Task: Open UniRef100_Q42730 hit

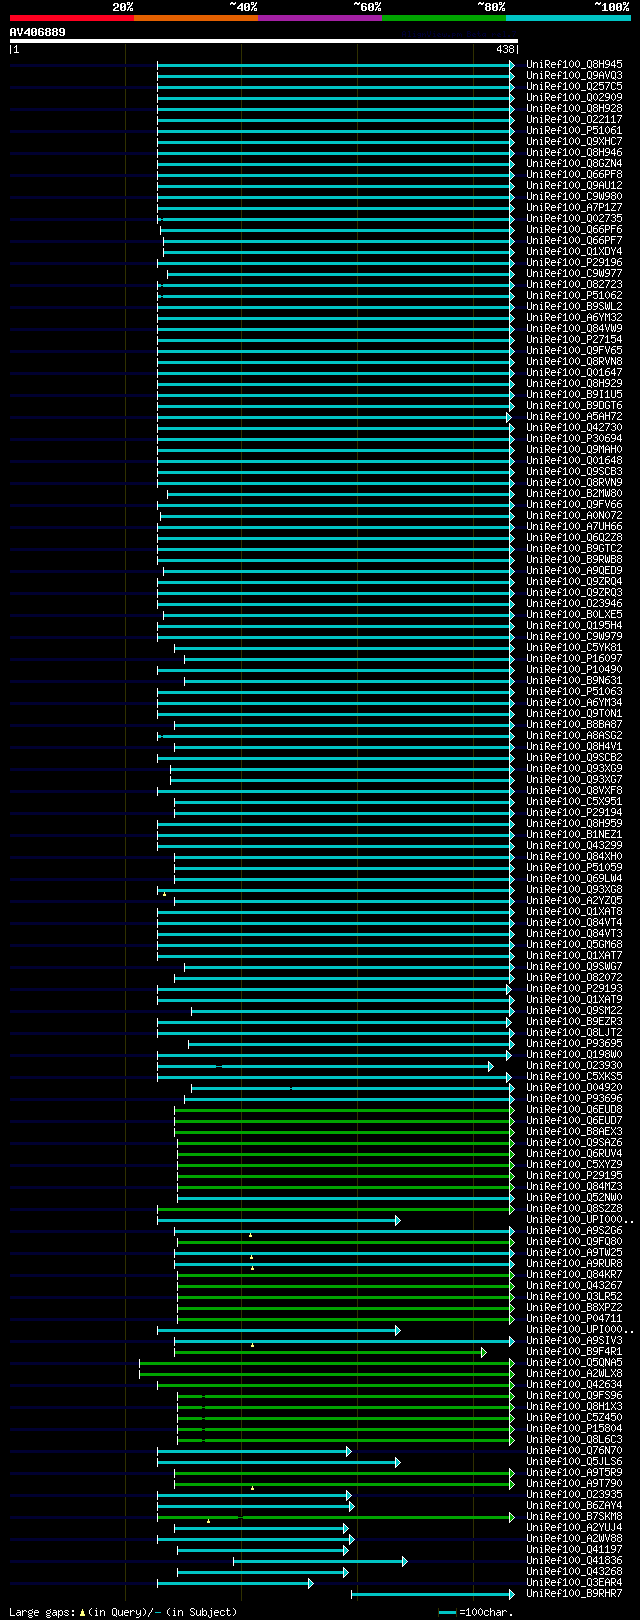Action: (x=574, y=428)
